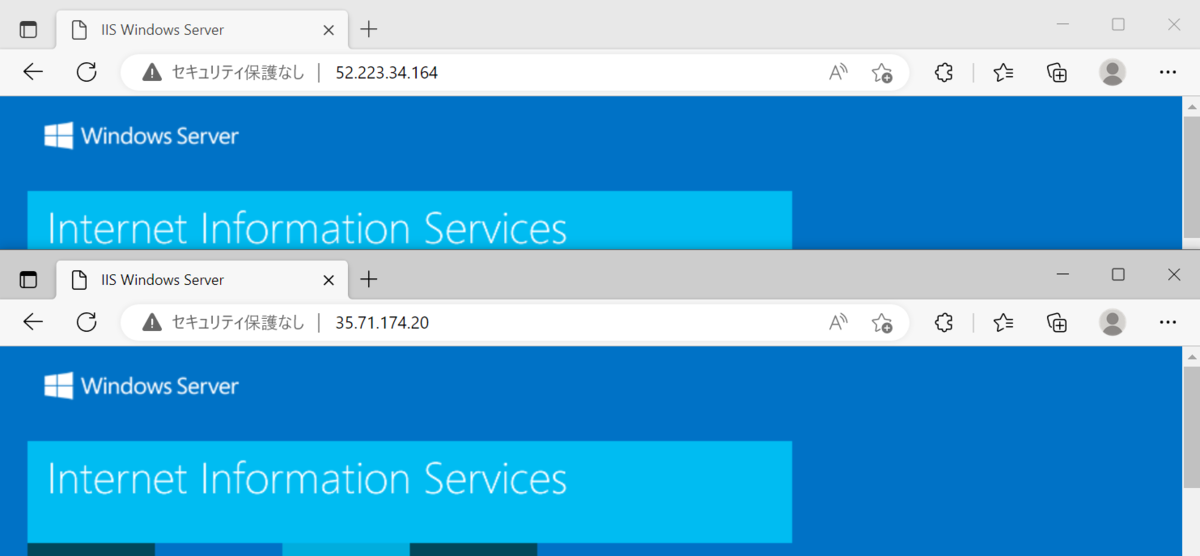Viewport: 1200px width, 556px height.
Task: Reload the page in the 52.223.34.164 window
Action: pos(87,72)
